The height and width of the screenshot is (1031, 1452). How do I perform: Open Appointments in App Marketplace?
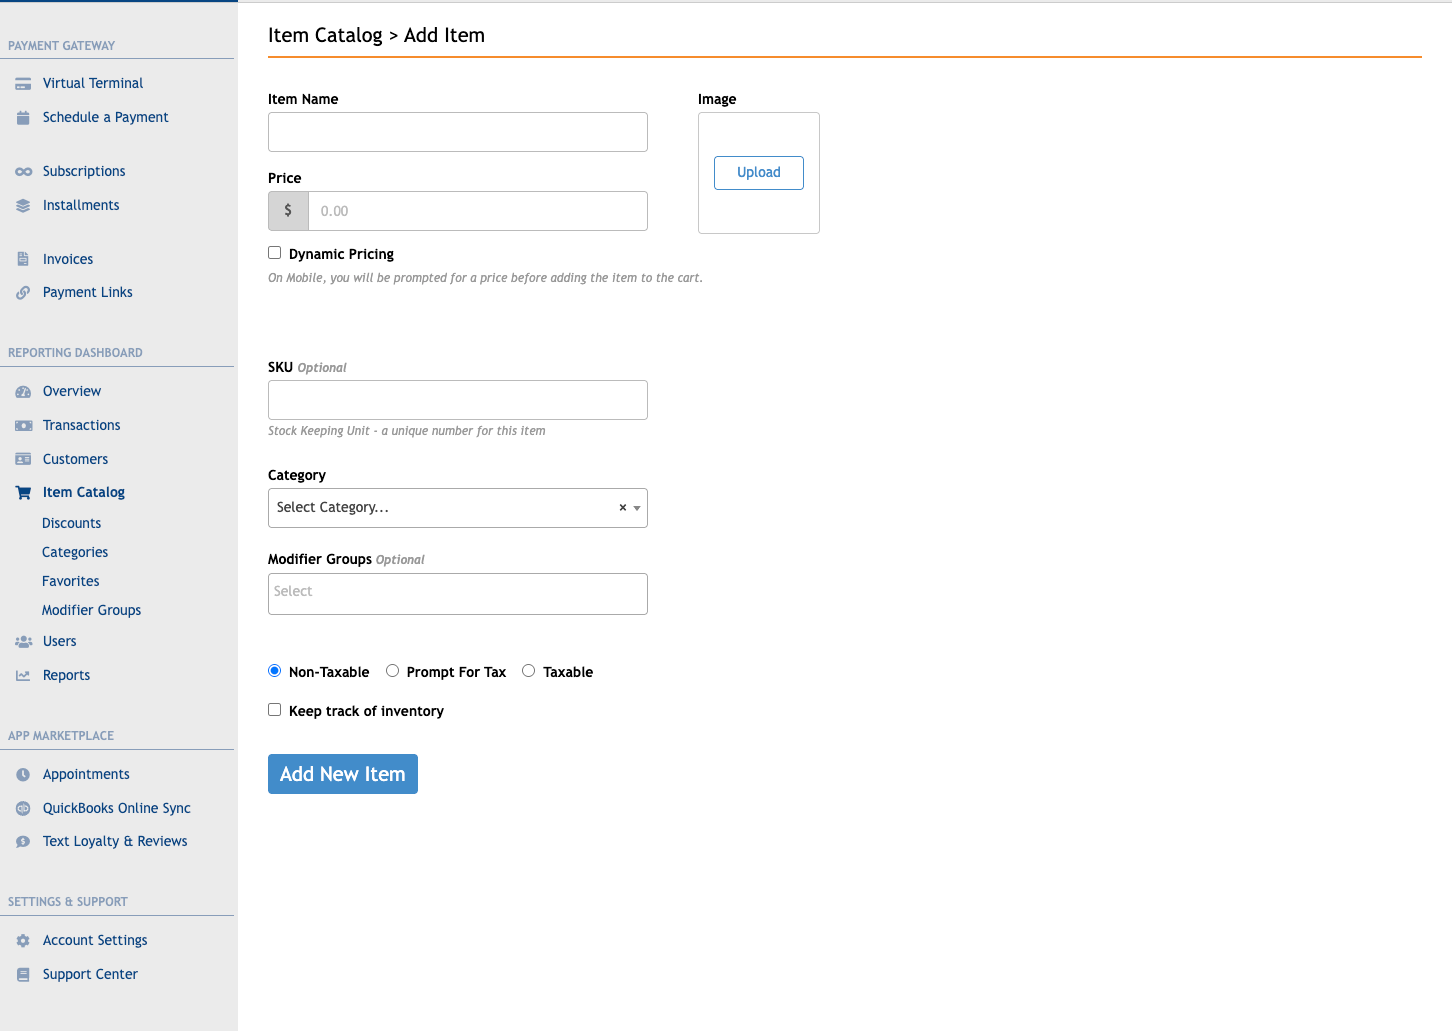(87, 775)
